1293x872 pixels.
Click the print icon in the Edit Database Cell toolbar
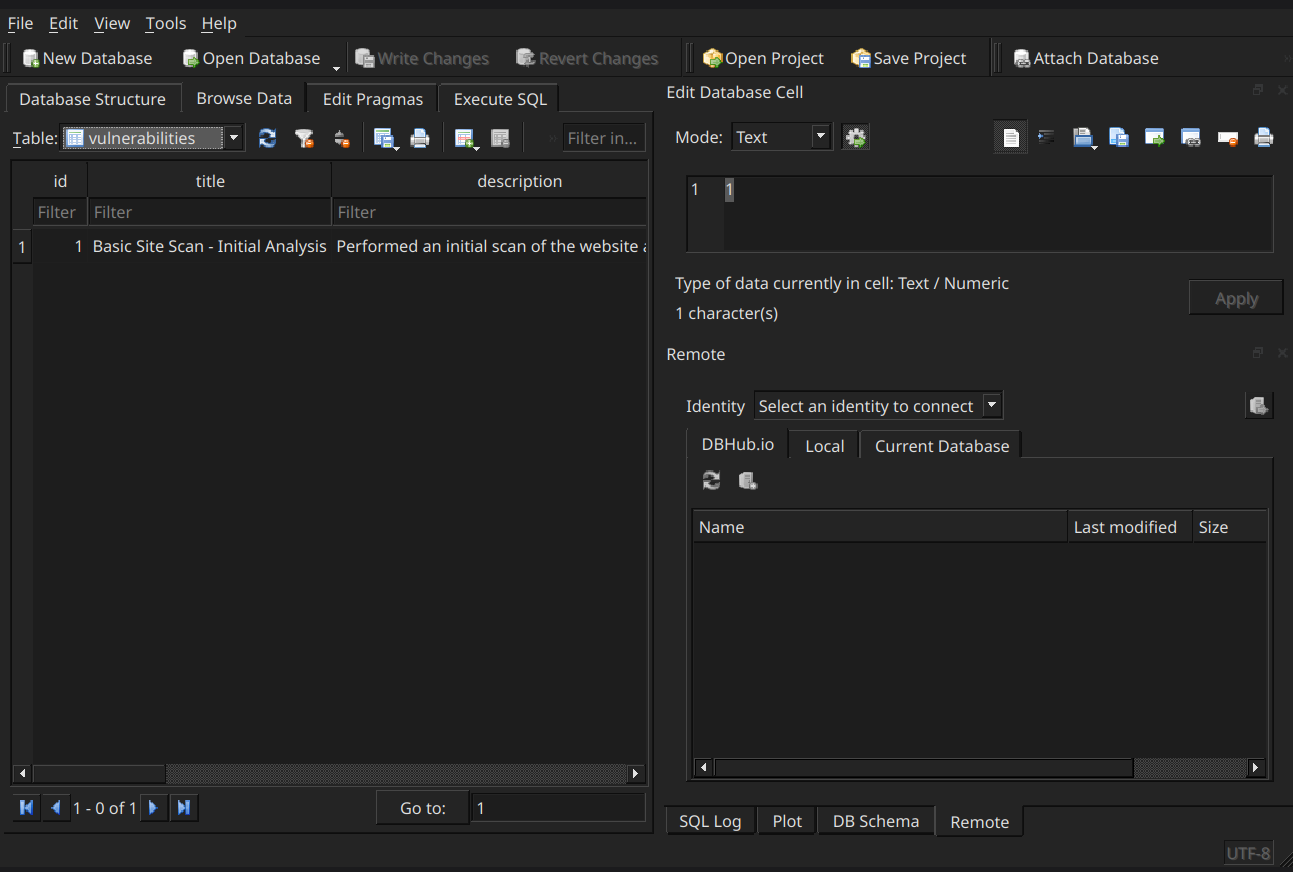coord(1264,137)
